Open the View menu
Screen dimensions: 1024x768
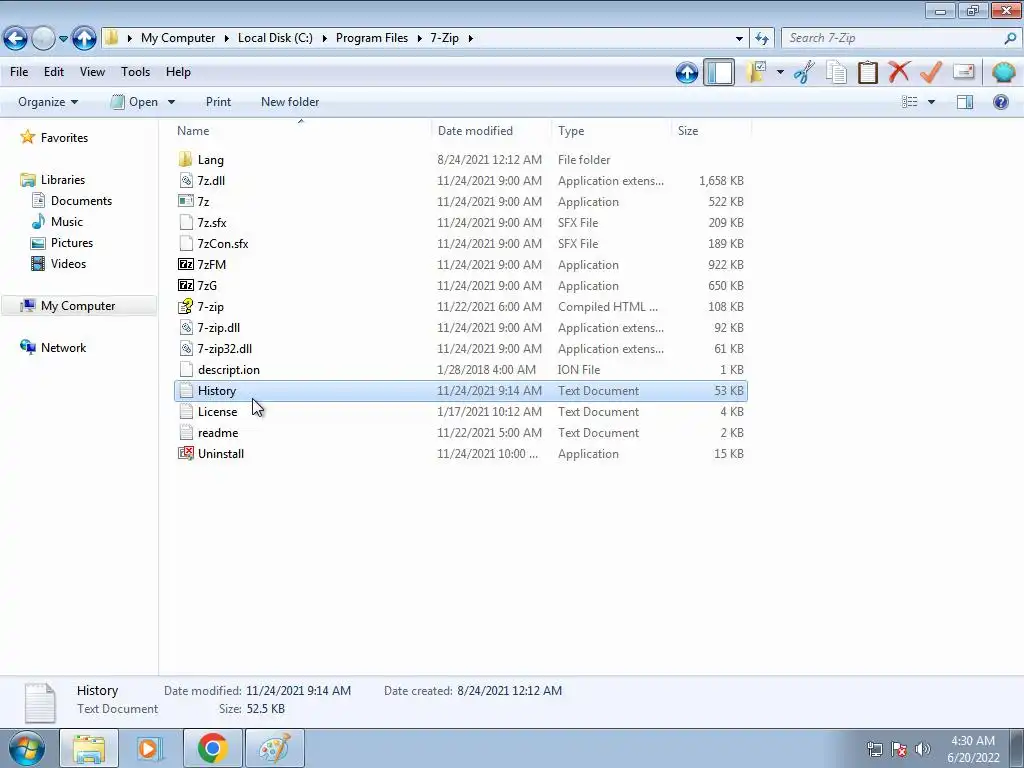tap(92, 72)
